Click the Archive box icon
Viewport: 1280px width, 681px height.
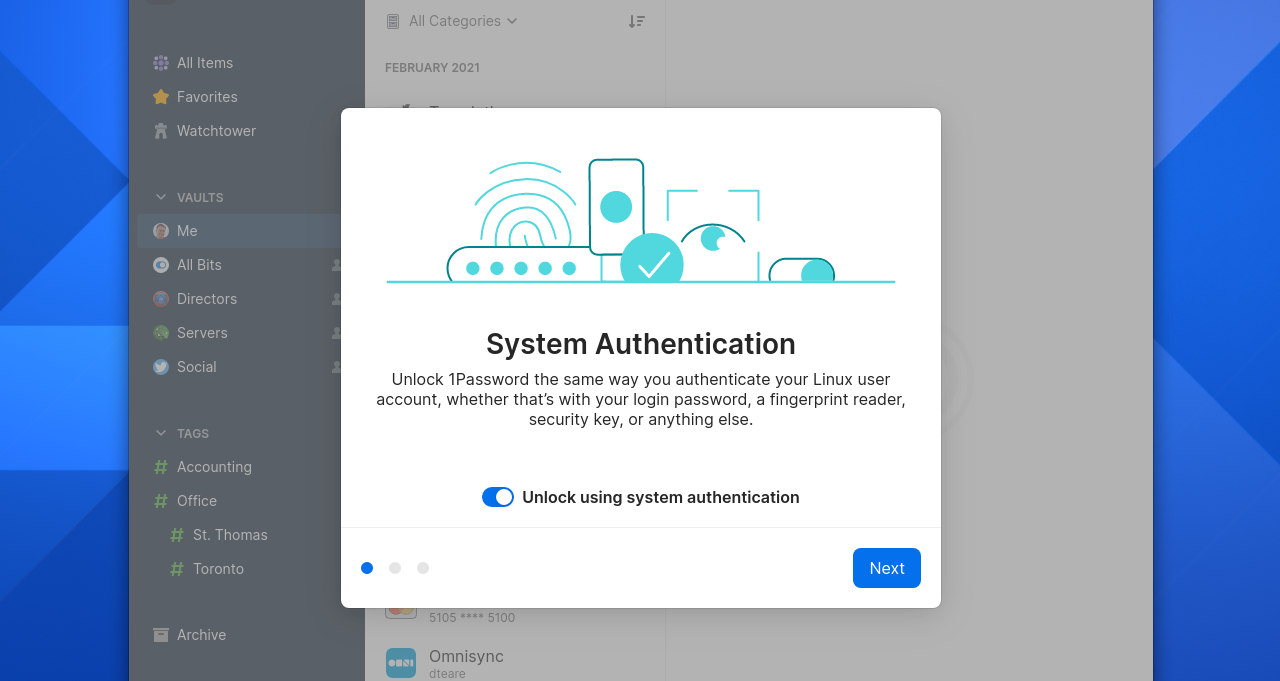161,635
